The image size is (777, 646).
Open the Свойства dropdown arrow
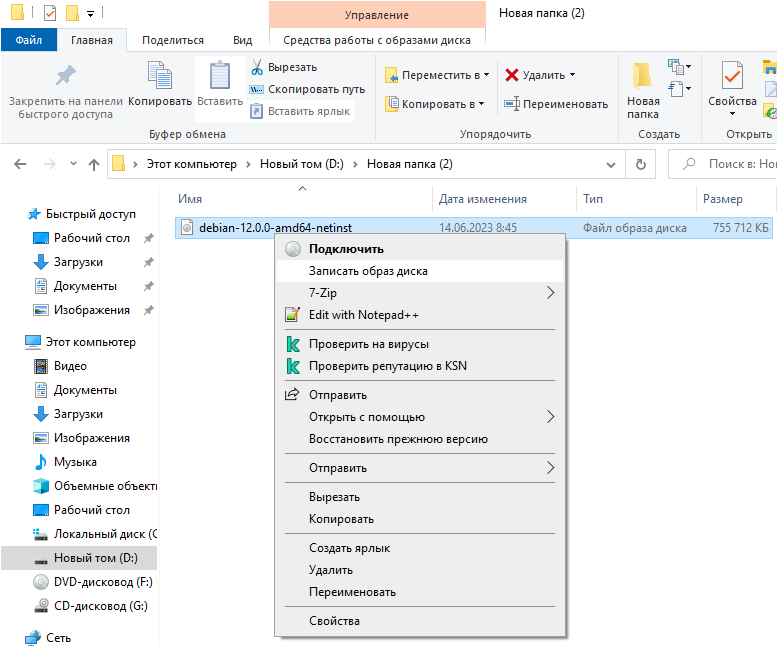tap(732, 114)
